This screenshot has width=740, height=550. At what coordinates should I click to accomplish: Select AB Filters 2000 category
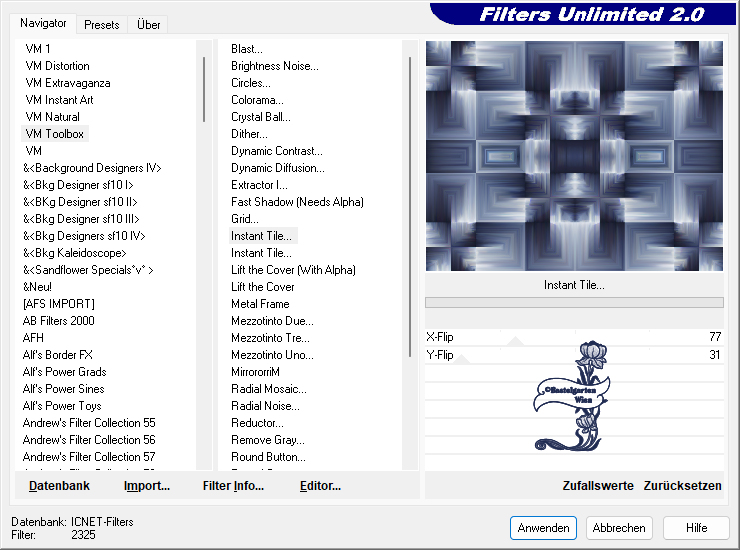(59, 321)
